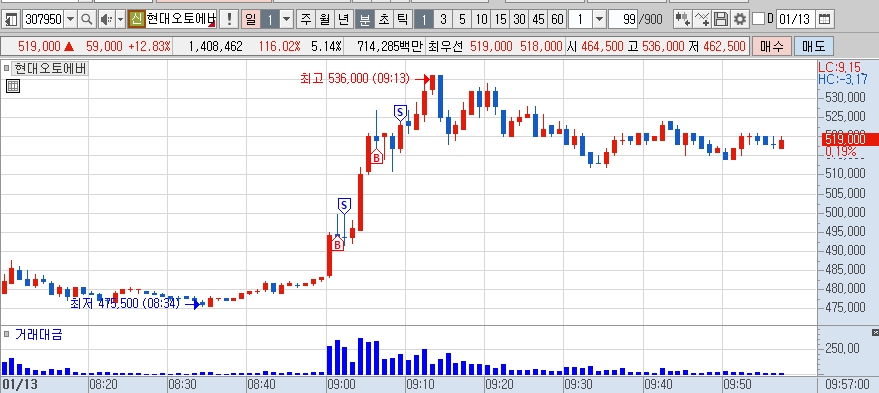Click the volume value 1,408,462
879x393 pixels.
[x=215, y=47]
